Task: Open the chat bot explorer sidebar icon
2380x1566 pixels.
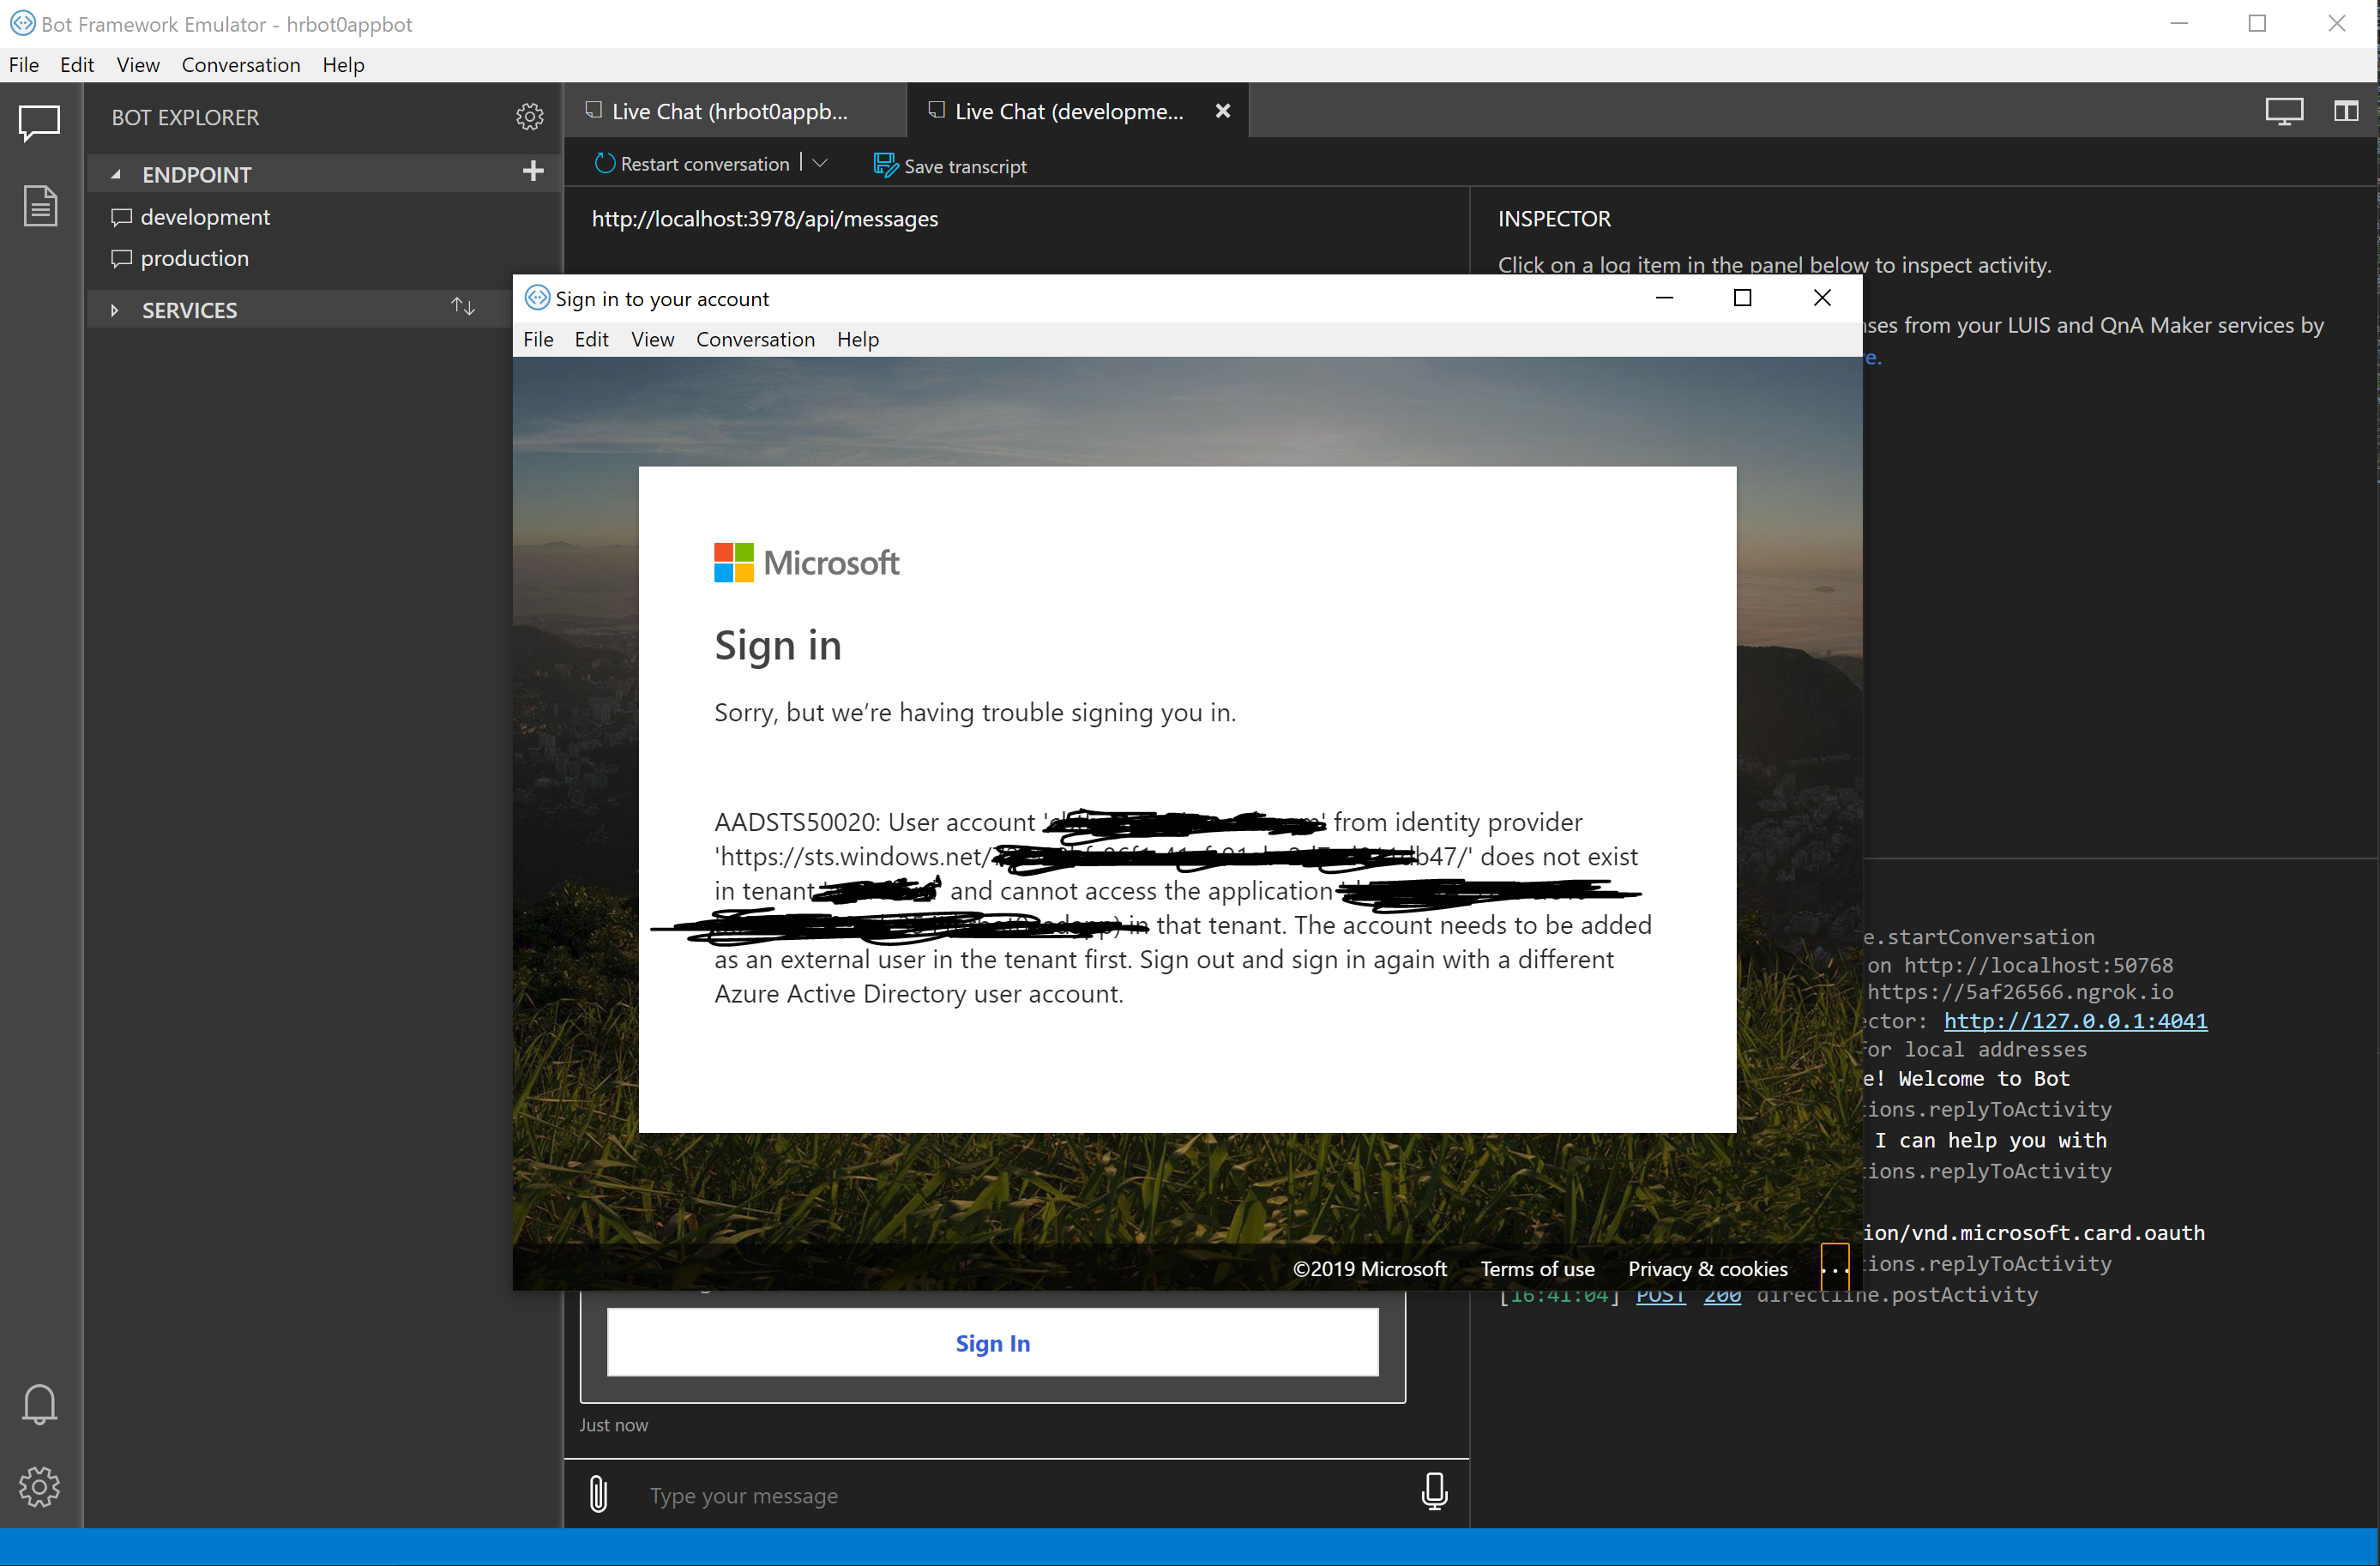Action: coord(39,124)
